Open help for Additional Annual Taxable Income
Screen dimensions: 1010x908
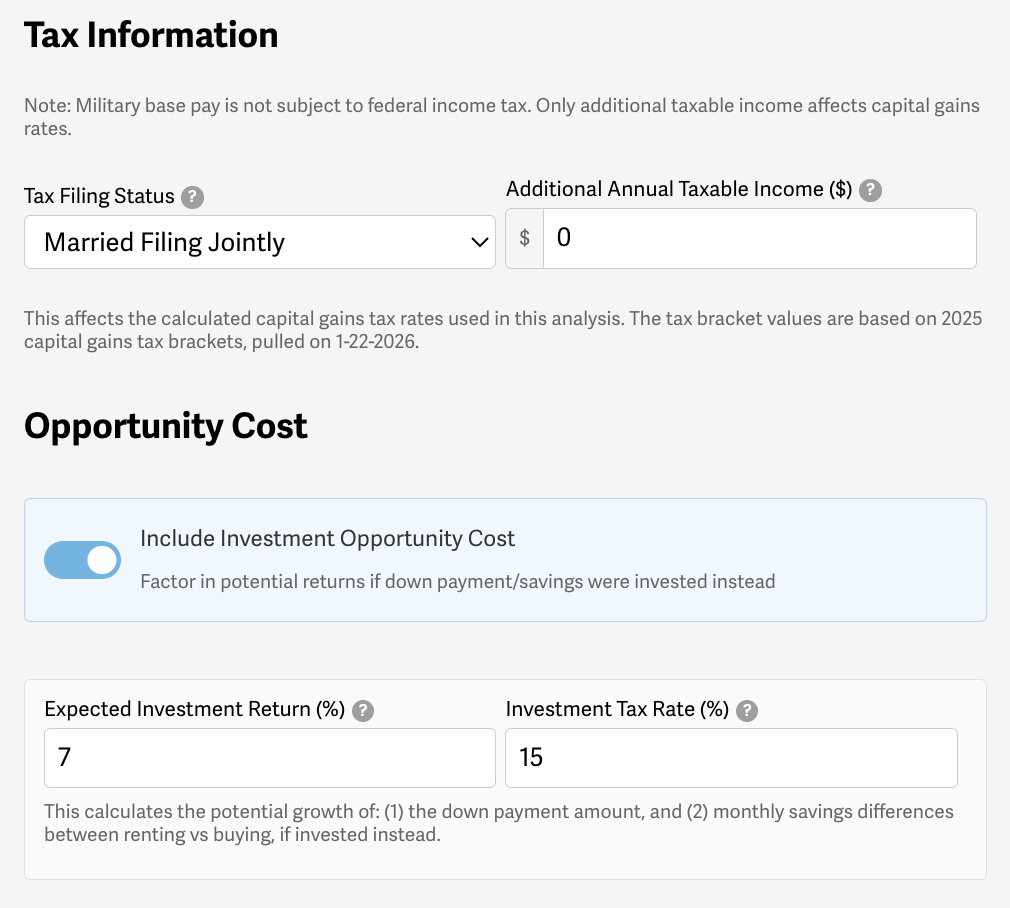pos(871,190)
